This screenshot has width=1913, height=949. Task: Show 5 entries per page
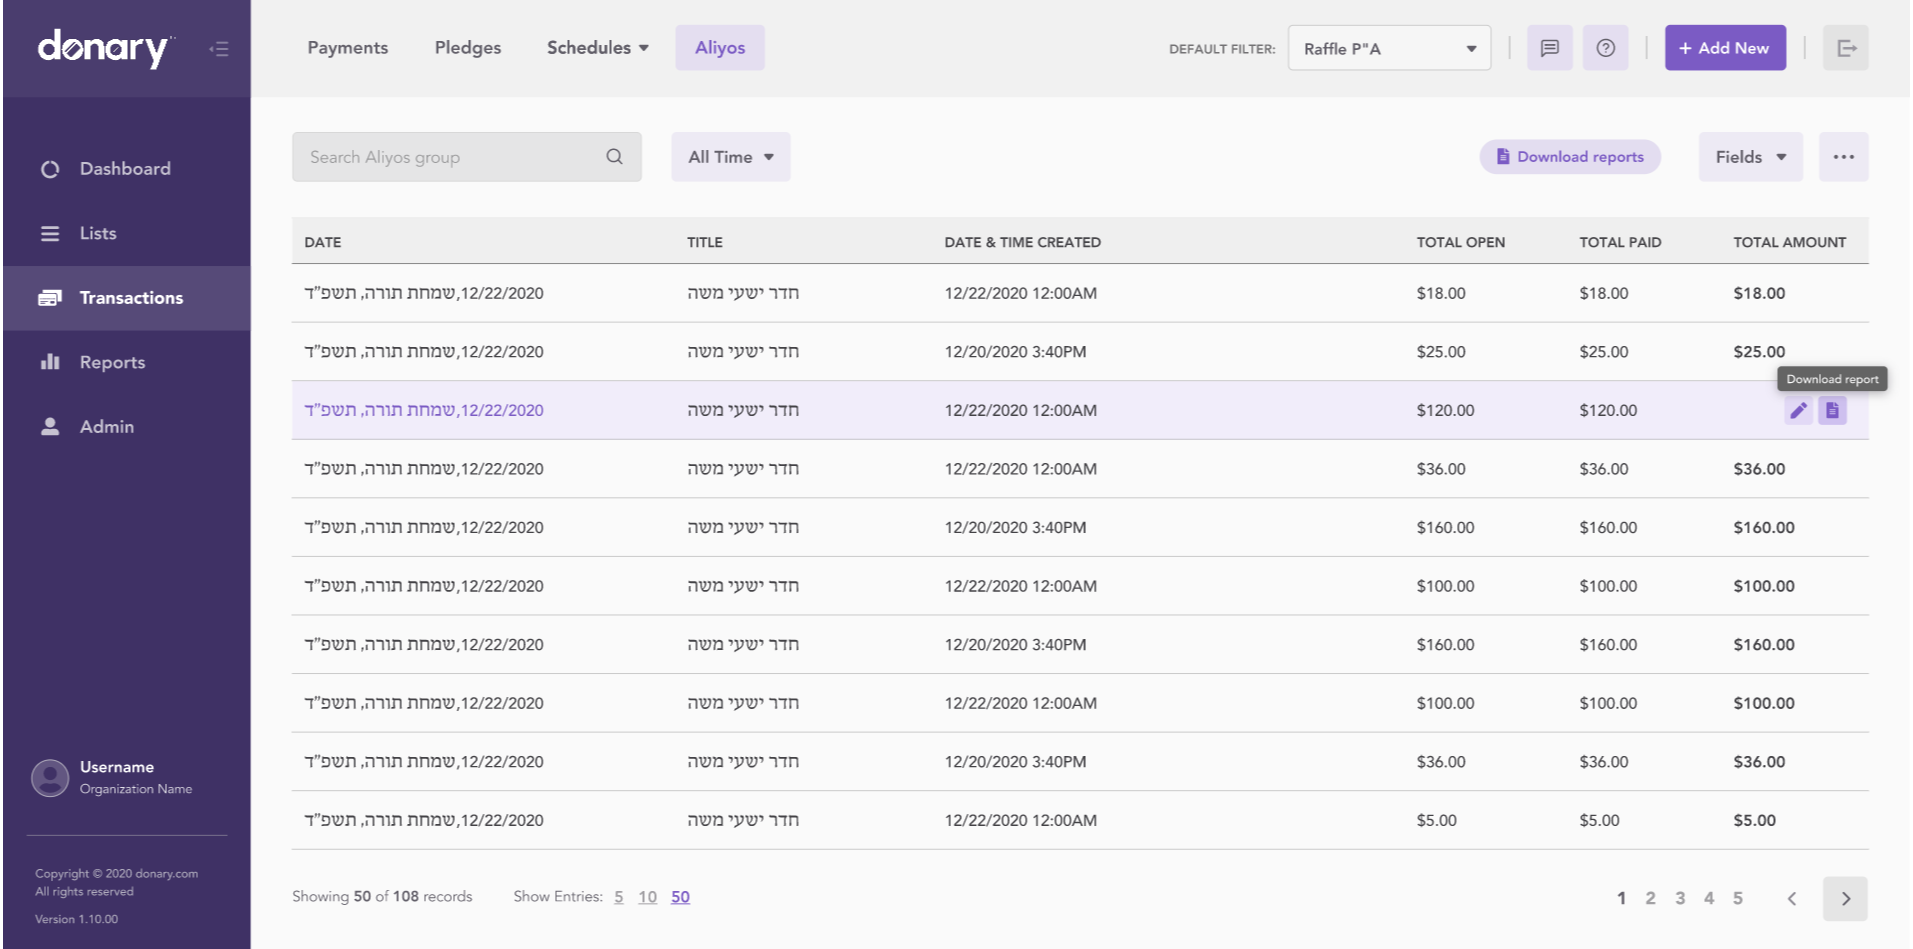pos(619,897)
